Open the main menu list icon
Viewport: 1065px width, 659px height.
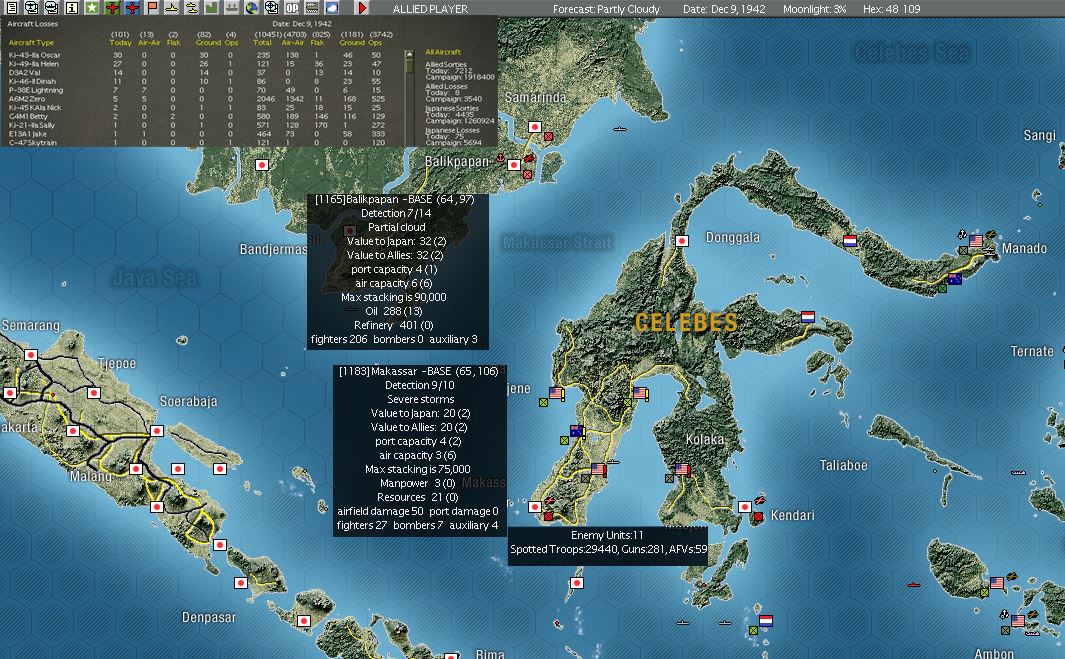(x=12, y=8)
